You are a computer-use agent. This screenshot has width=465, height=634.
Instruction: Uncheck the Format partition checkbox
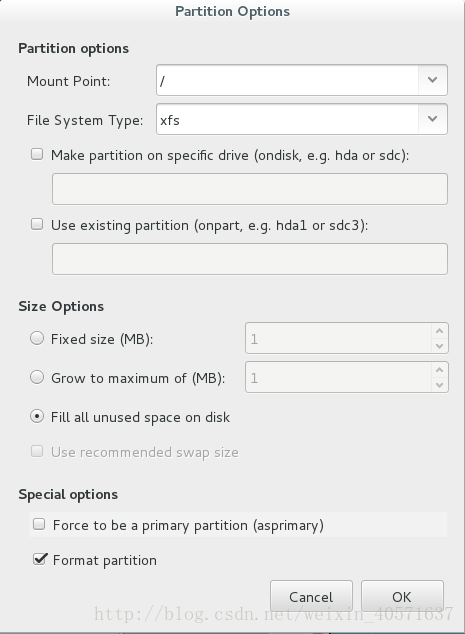click(x=39, y=559)
